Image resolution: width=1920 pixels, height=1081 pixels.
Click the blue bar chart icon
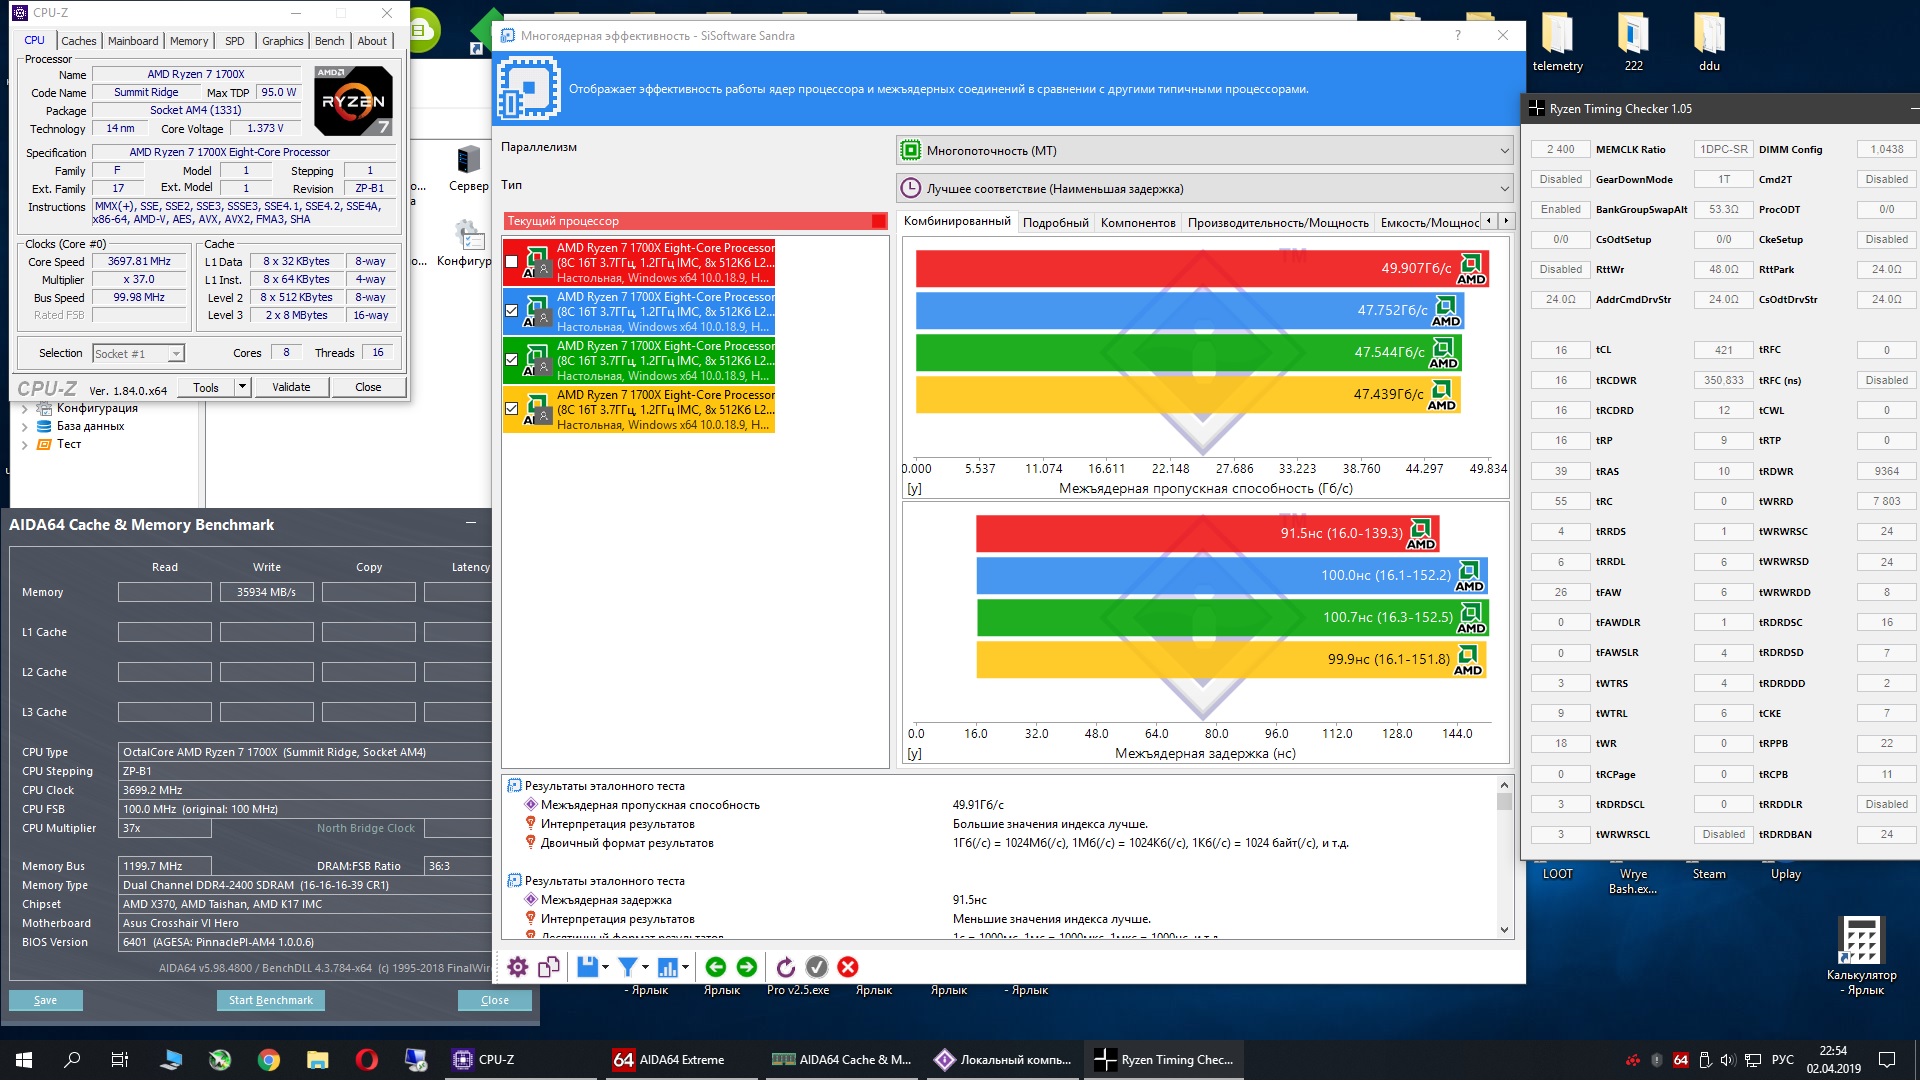coord(668,967)
